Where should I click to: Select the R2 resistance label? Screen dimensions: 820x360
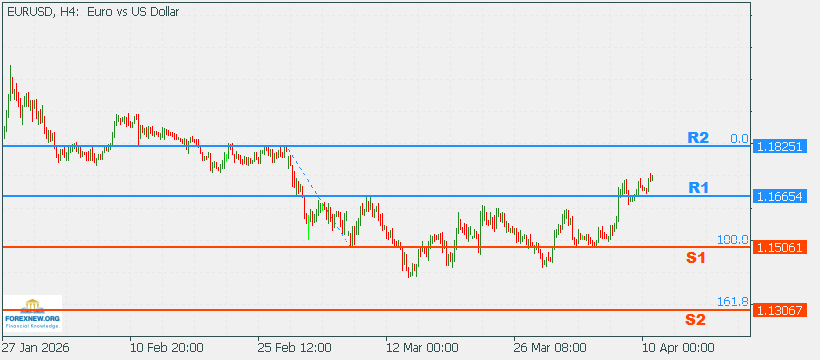pos(698,138)
